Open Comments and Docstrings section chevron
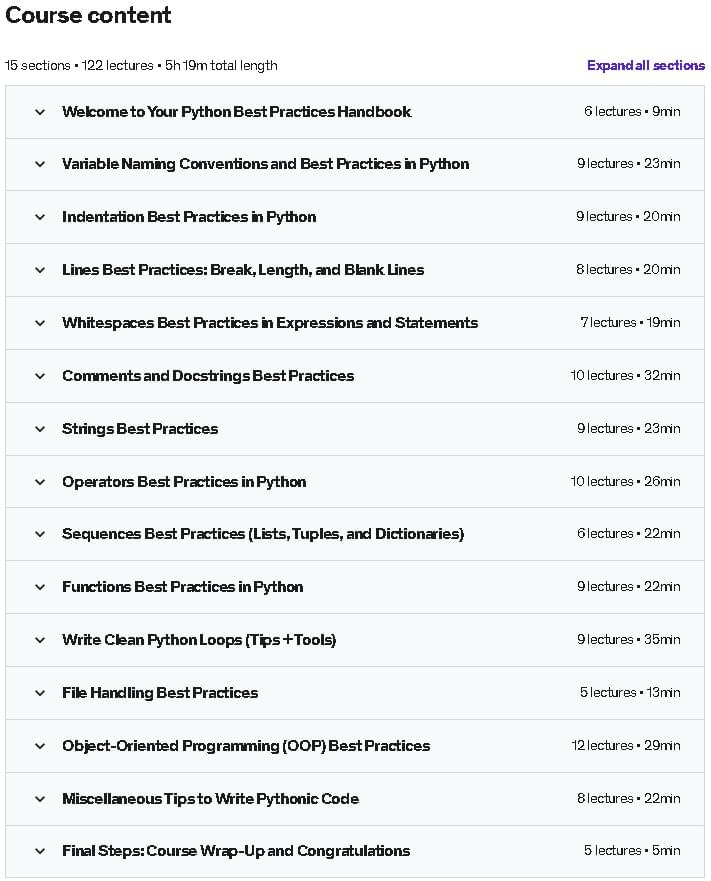Viewport: 711px width, 881px height. (x=40, y=376)
